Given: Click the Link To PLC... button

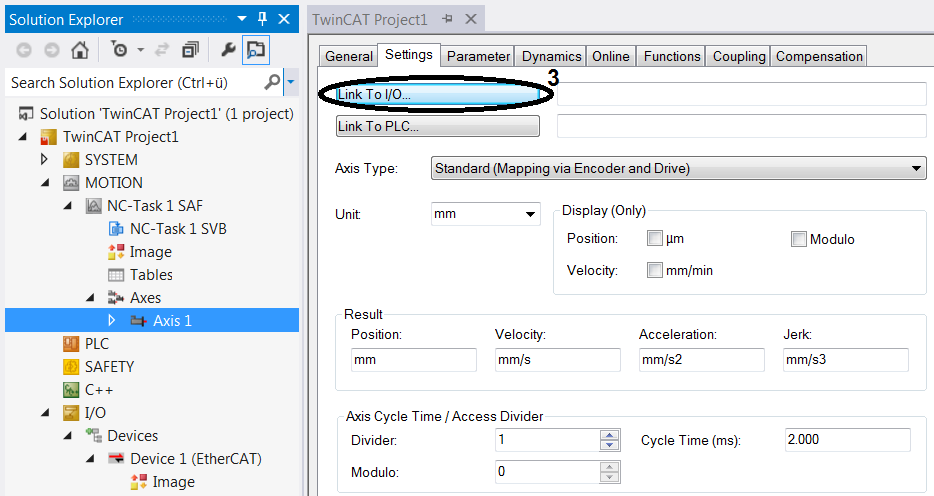Looking at the screenshot, I should 437,126.
